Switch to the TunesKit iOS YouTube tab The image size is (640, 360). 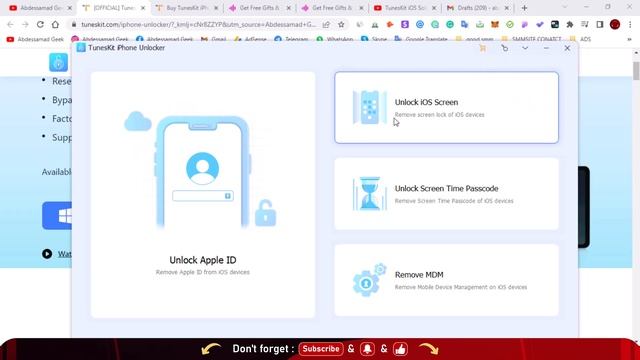406,8
